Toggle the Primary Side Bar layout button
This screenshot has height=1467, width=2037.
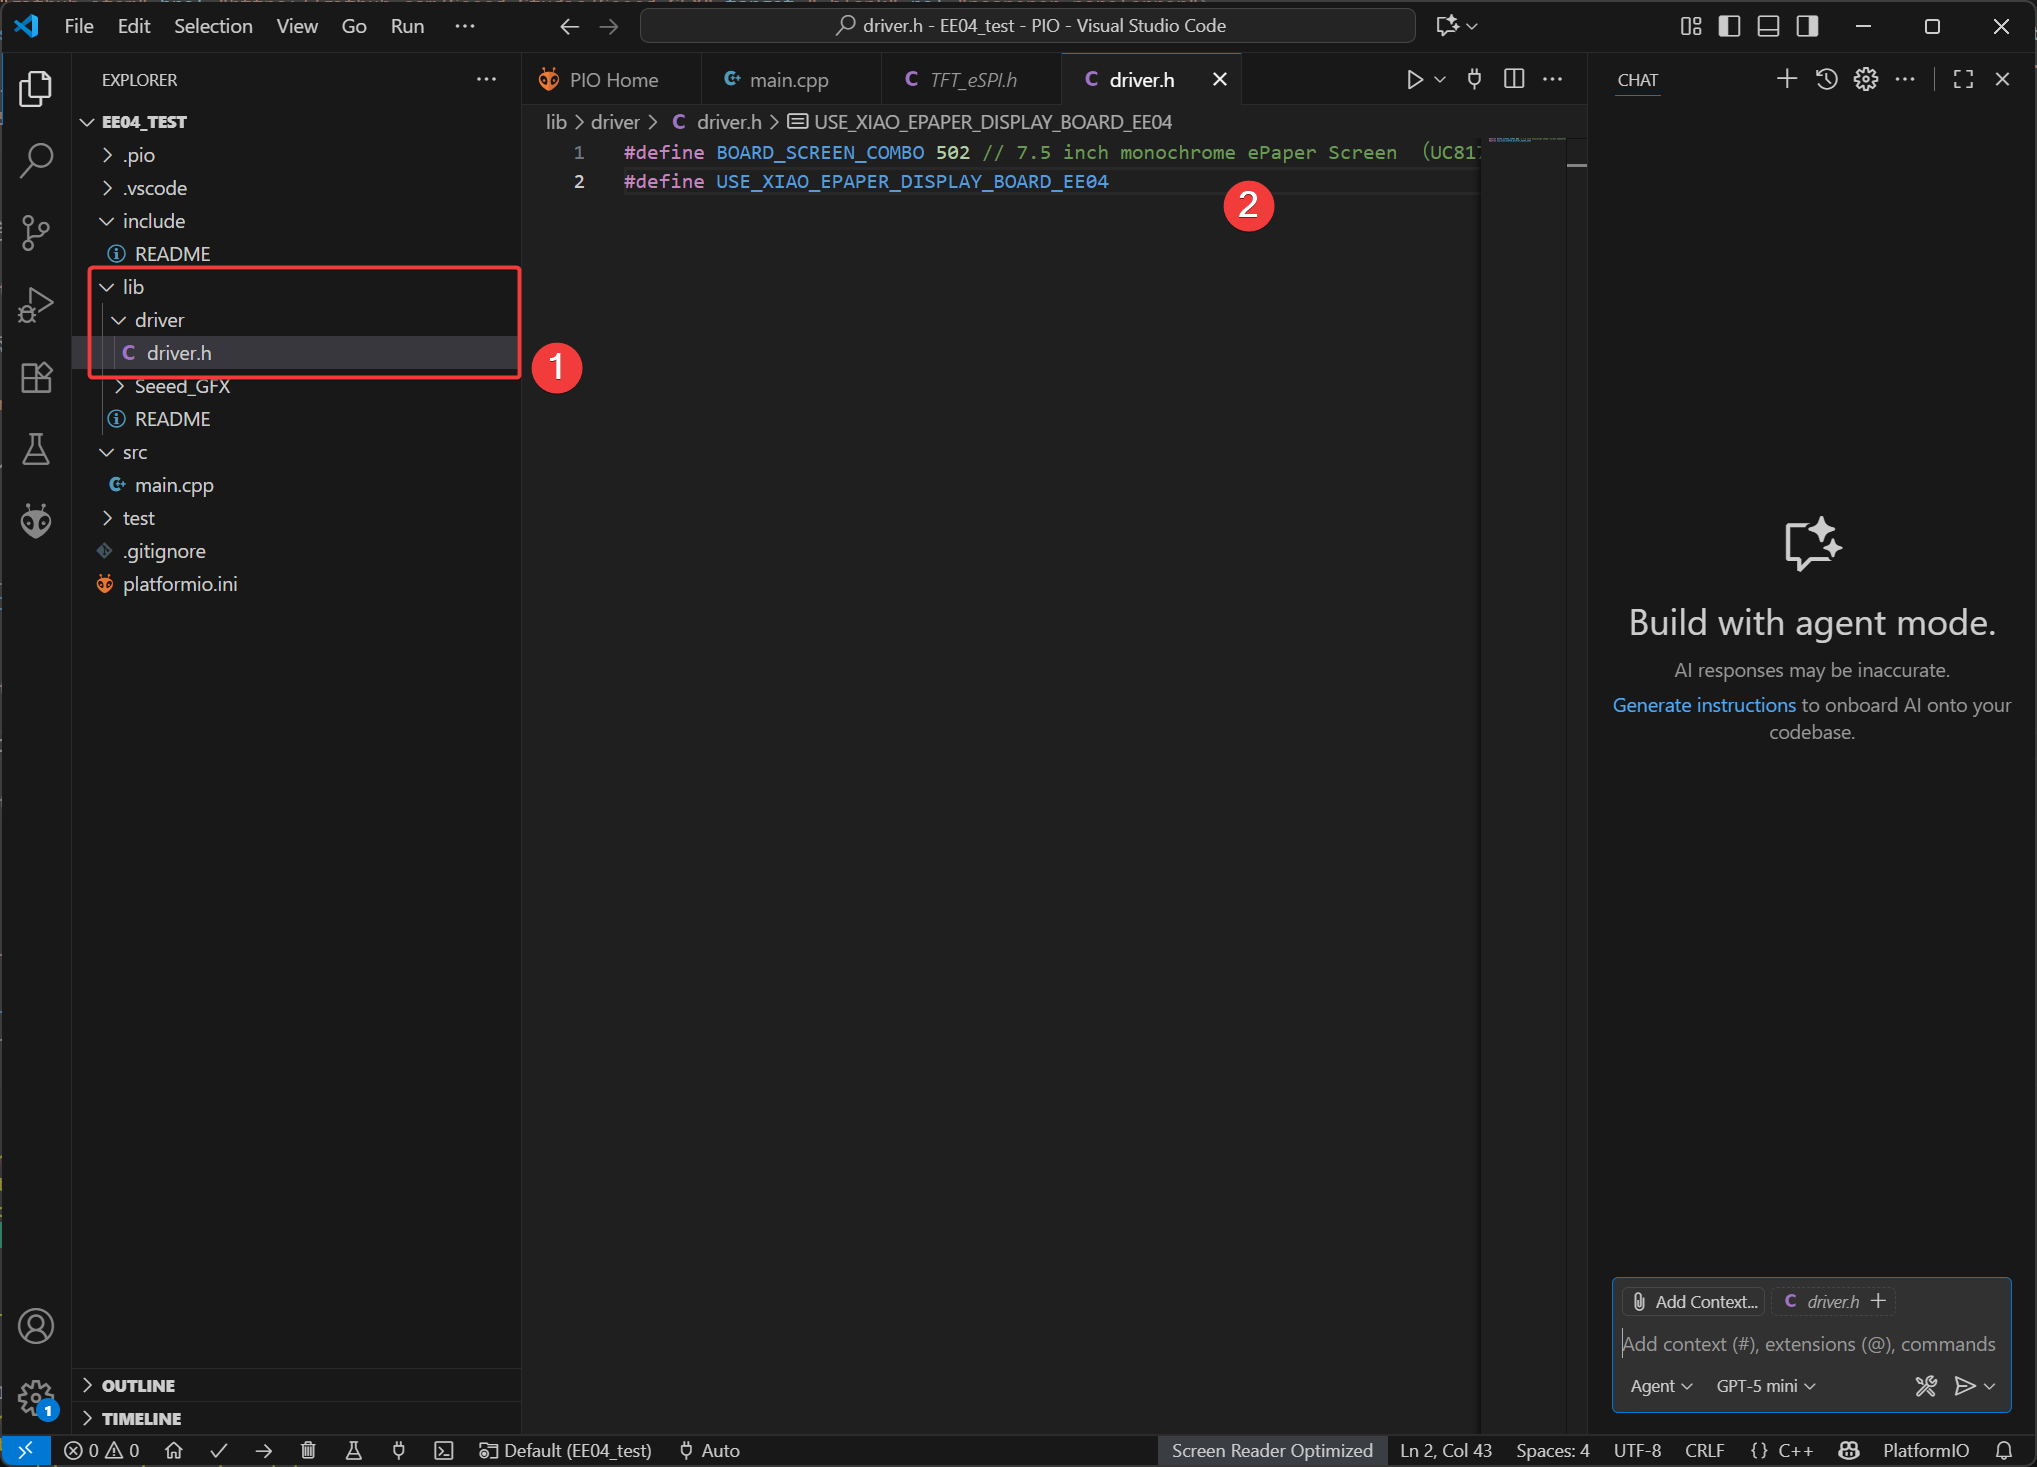click(x=1729, y=26)
